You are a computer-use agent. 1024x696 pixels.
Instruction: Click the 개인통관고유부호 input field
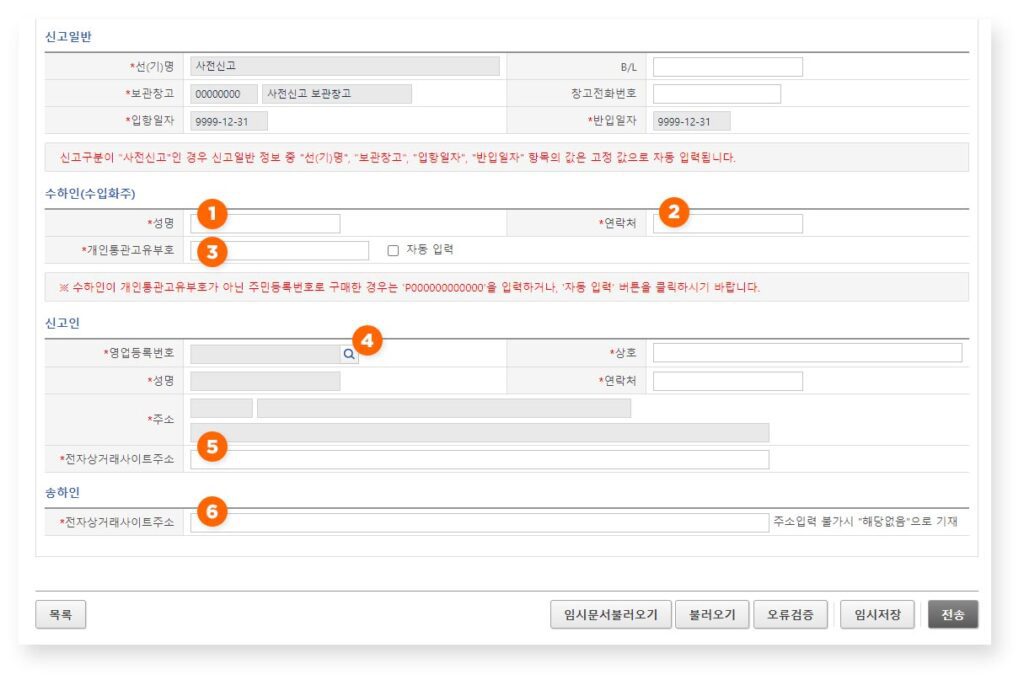[280, 250]
